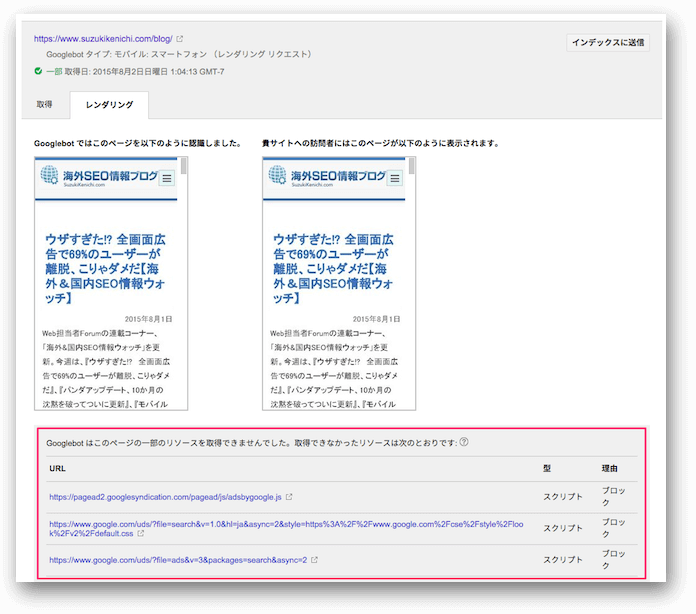
Task: Click external-link icon after default.css URL
Action: coord(140,533)
